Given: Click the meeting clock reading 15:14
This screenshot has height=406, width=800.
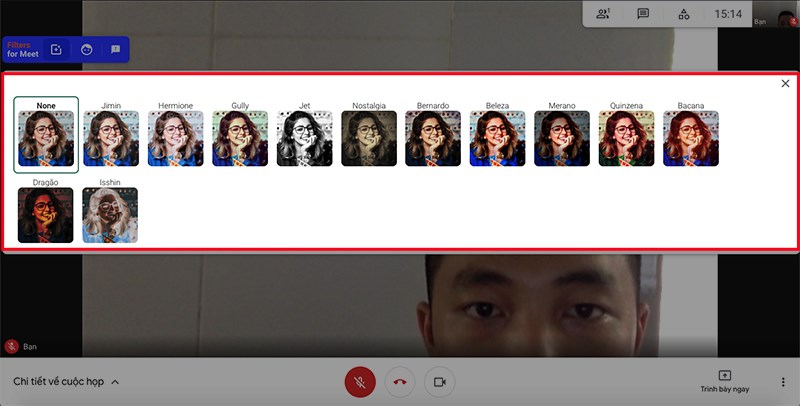Looking at the screenshot, I should click(x=728, y=14).
